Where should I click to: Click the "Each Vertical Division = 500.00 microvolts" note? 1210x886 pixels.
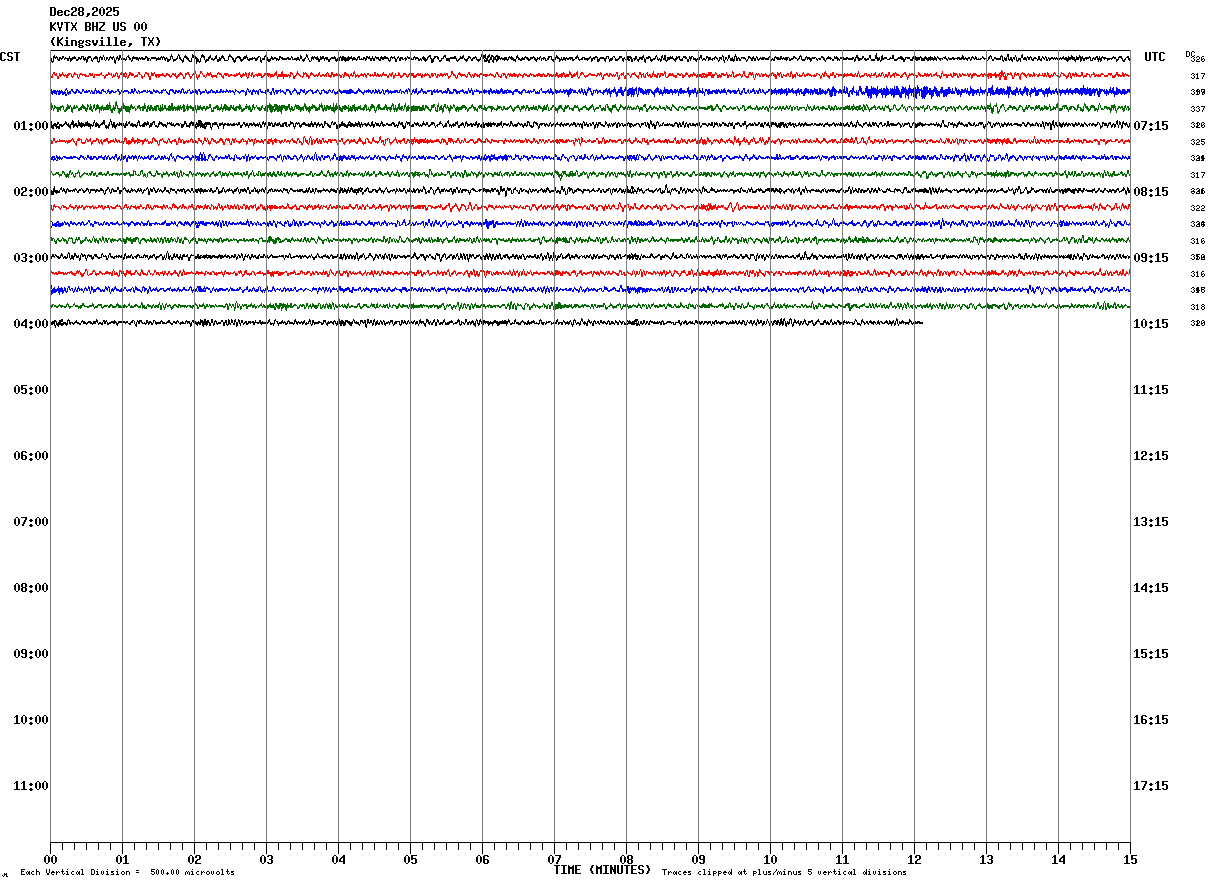click(127, 873)
